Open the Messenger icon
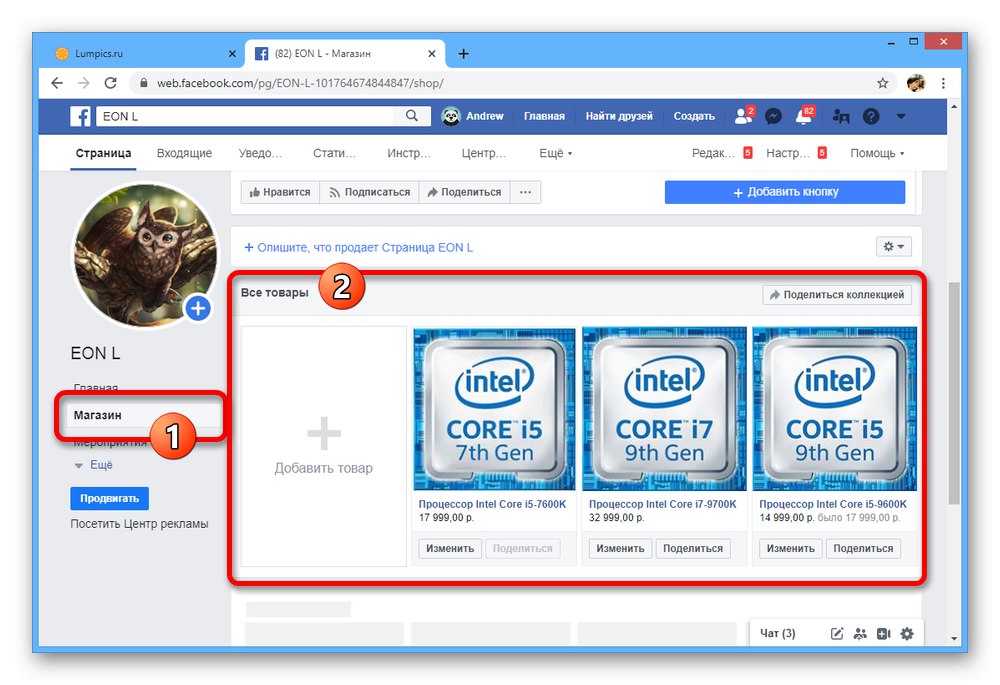This screenshot has width=1000, height=685. click(774, 116)
